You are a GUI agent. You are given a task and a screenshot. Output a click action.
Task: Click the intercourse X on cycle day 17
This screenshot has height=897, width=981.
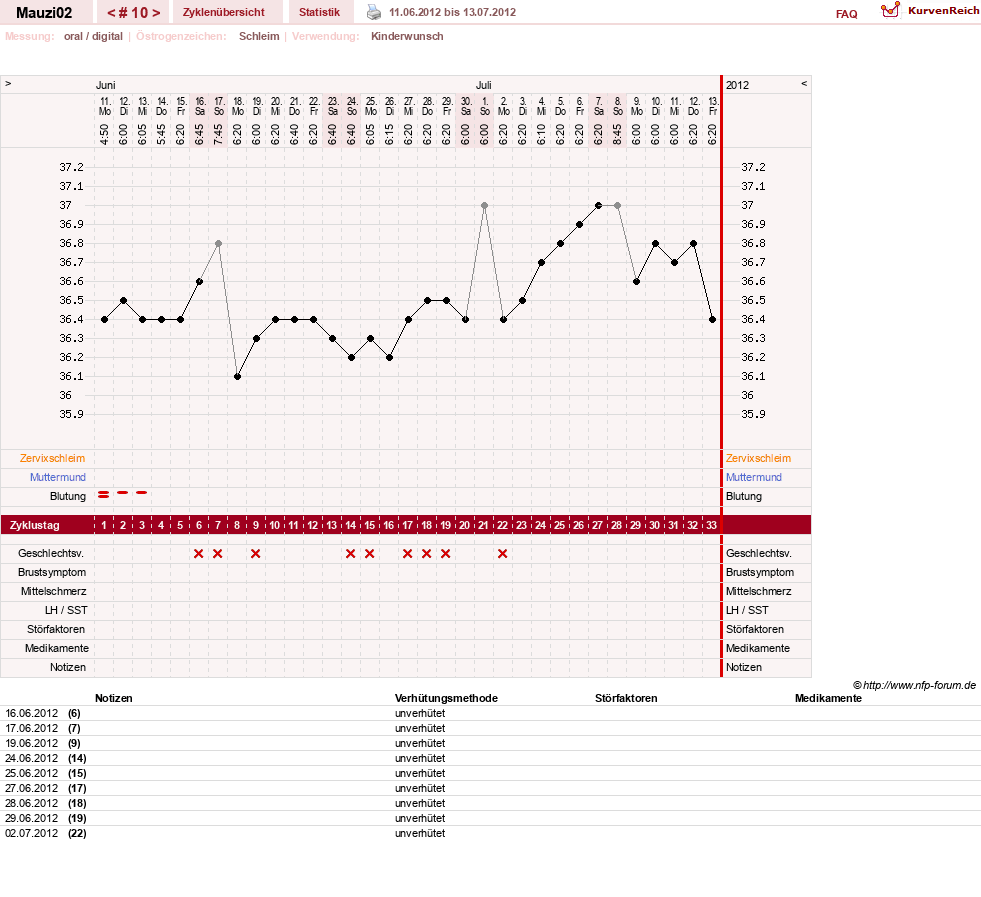coord(408,554)
